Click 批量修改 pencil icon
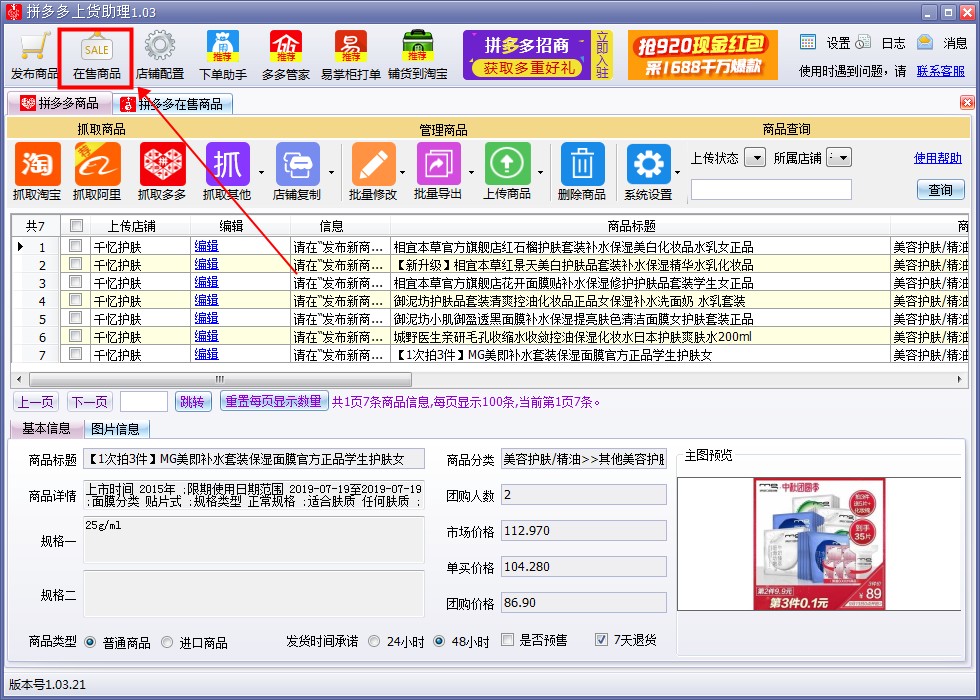 pos(373,171)
